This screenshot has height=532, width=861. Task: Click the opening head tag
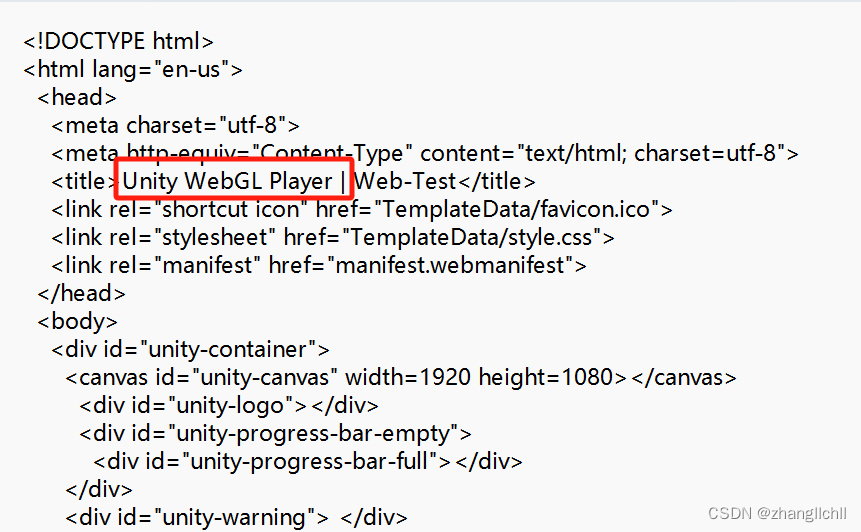coord(77,98)
